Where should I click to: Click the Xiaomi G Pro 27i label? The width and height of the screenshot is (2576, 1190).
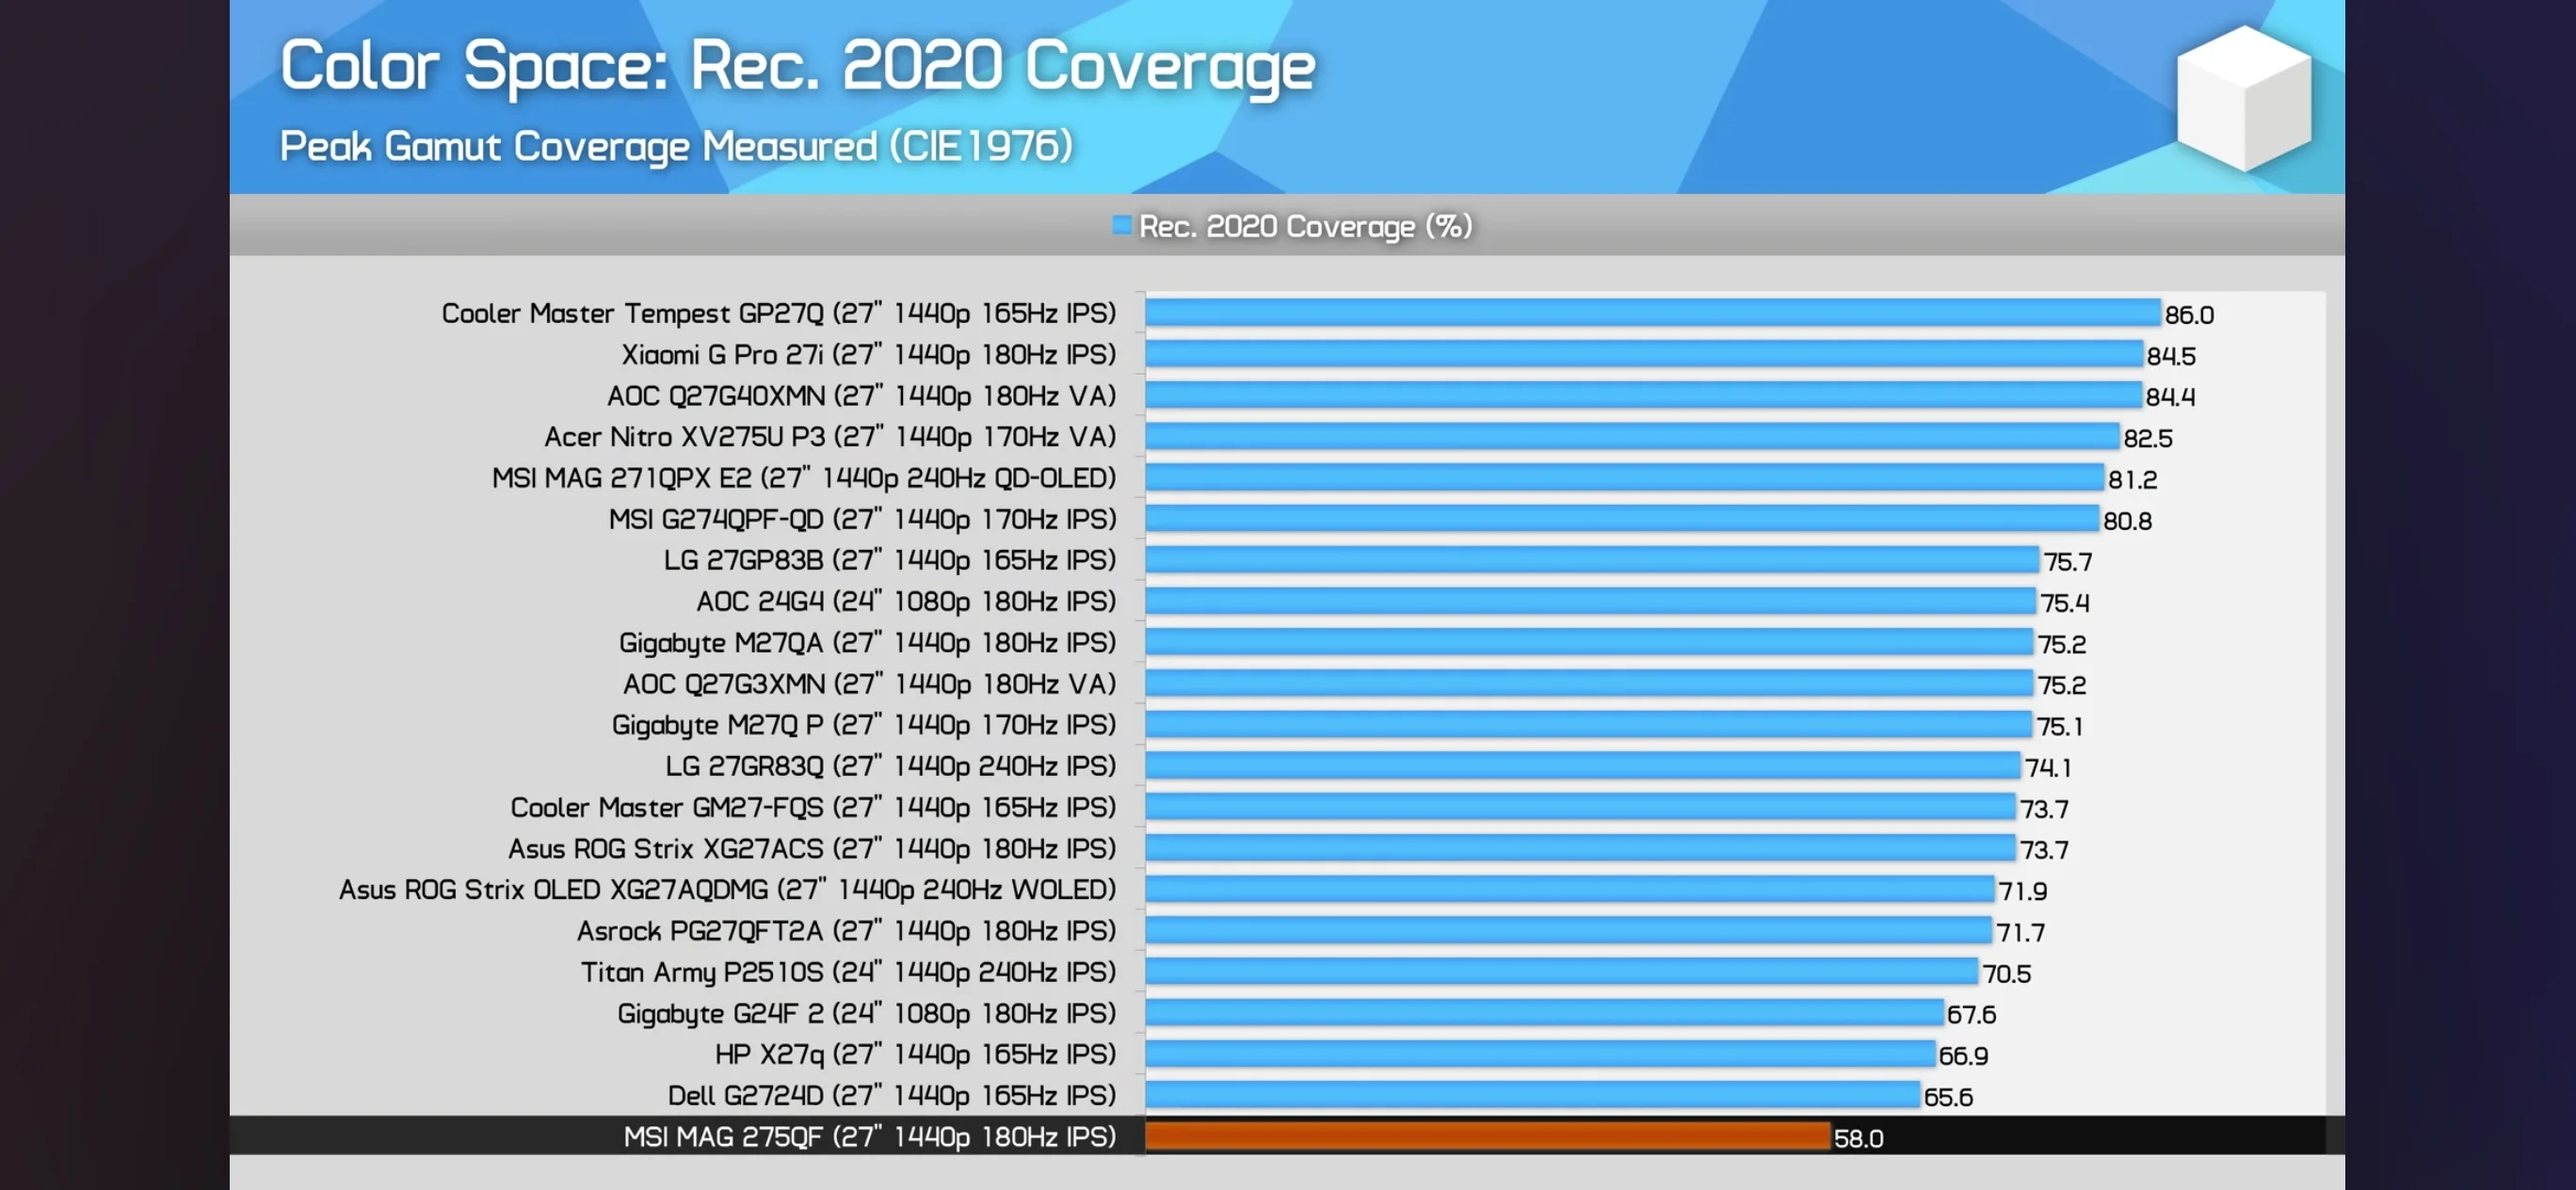click(867, 354)
